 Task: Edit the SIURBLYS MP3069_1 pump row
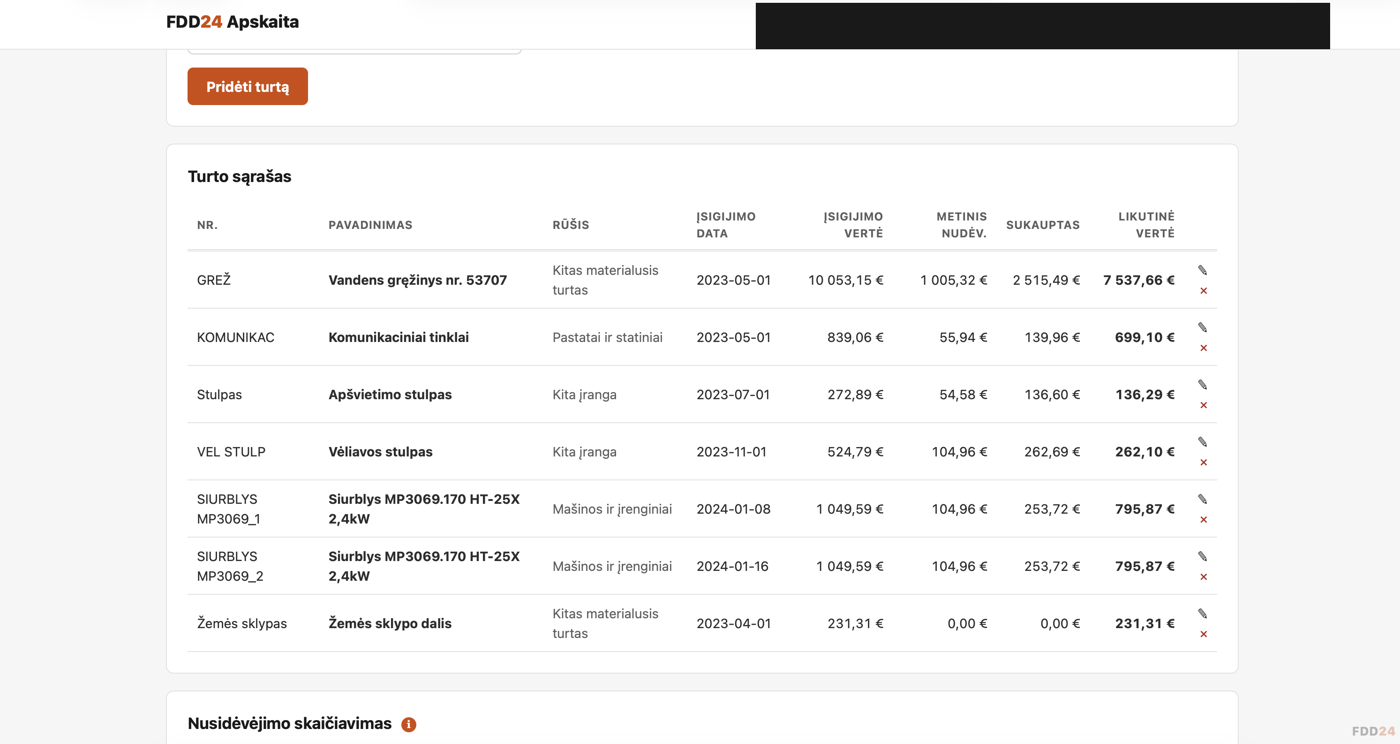click(x=1203, y=498)
